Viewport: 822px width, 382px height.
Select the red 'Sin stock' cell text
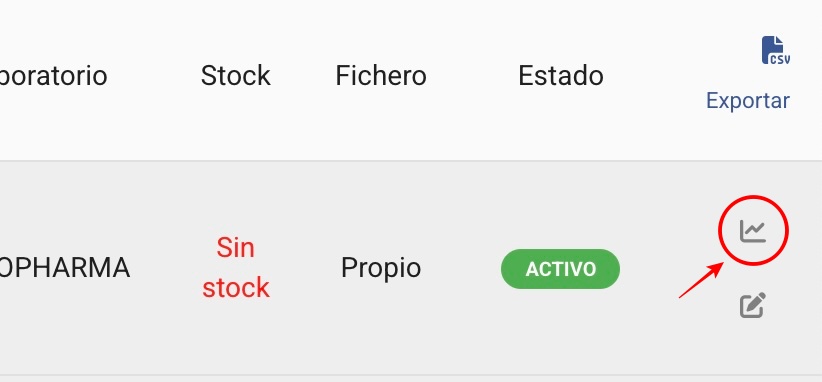(236, 268)
